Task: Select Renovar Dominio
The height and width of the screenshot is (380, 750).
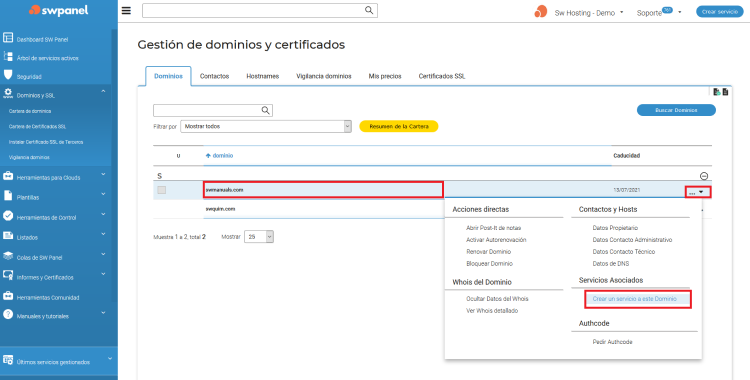Action: pyautogui.click(x=488, y=252)
